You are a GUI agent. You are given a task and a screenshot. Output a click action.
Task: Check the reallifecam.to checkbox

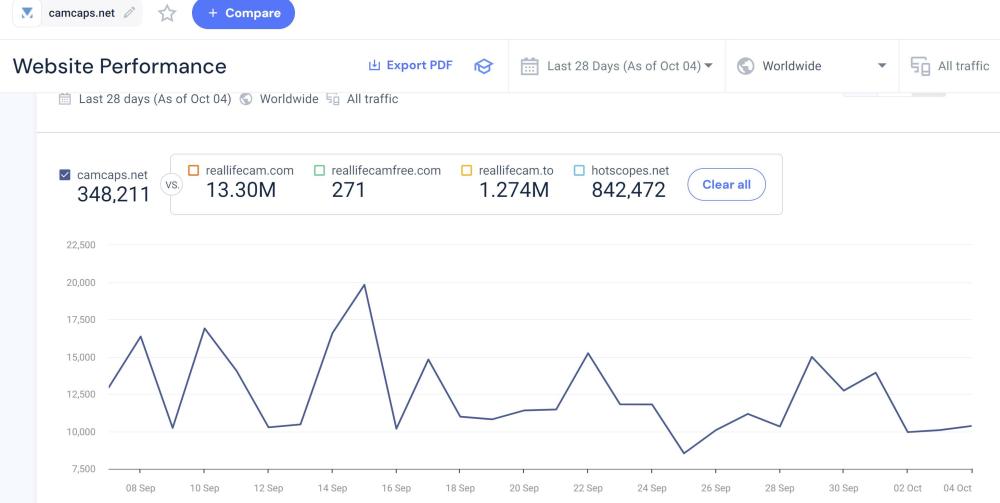click(466, 171)
